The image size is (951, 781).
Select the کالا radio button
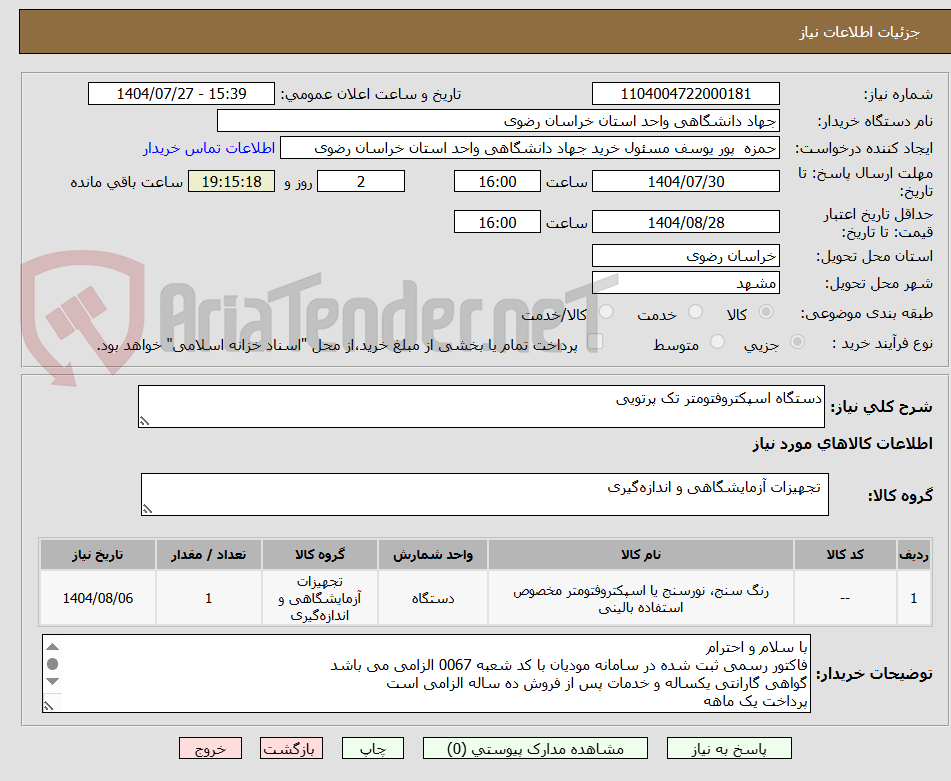pyautogui.click(x=768, y=311)
